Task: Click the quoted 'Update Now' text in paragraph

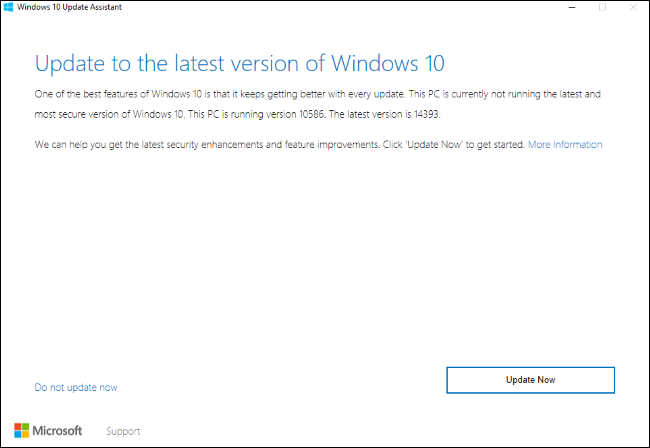Action: pos(434,144)
